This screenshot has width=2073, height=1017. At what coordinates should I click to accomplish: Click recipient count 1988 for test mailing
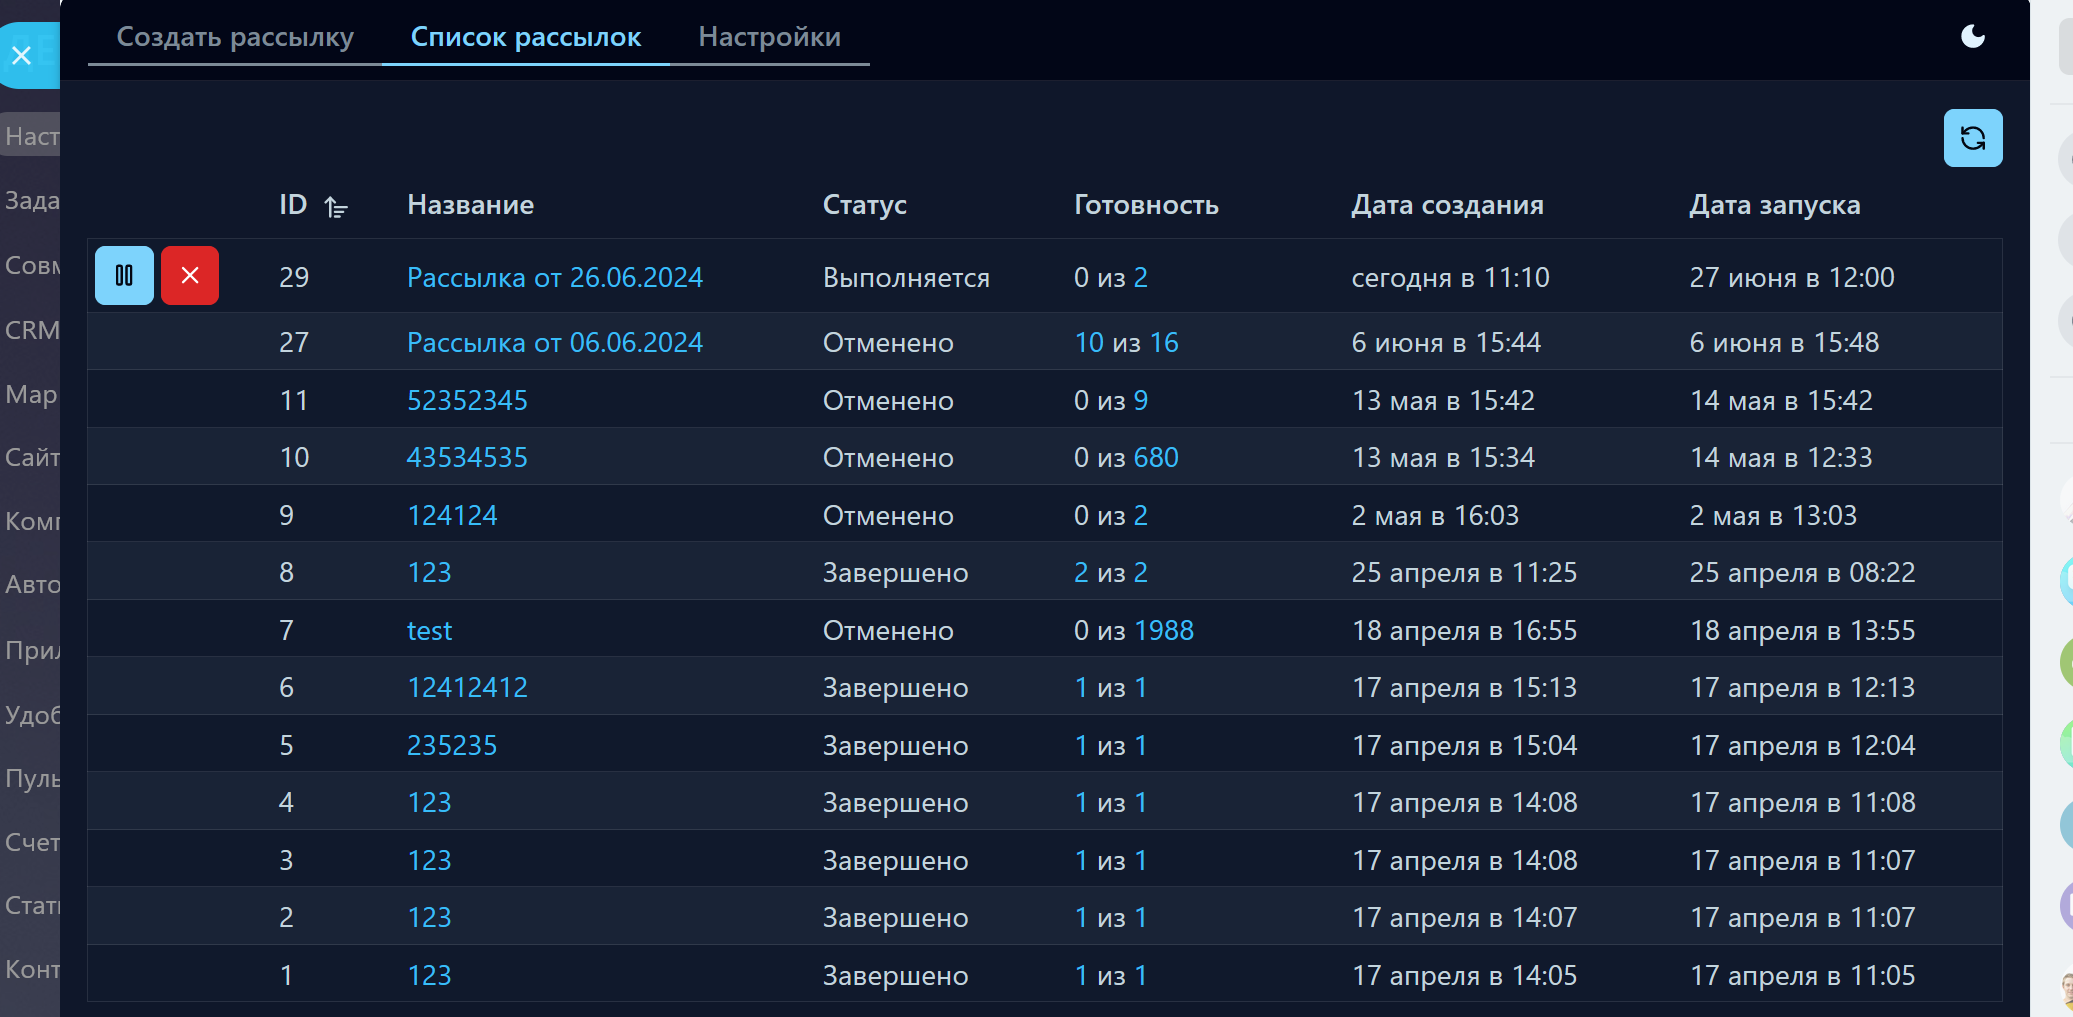click(x=1164, y=631)
